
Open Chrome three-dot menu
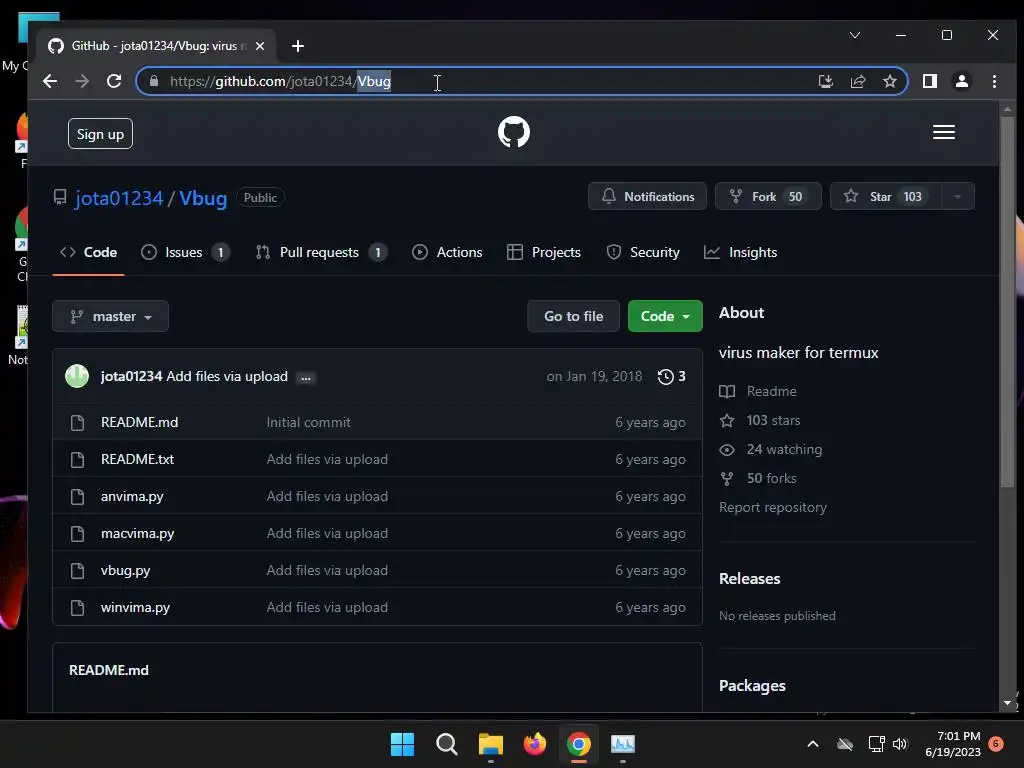(994, 81)
